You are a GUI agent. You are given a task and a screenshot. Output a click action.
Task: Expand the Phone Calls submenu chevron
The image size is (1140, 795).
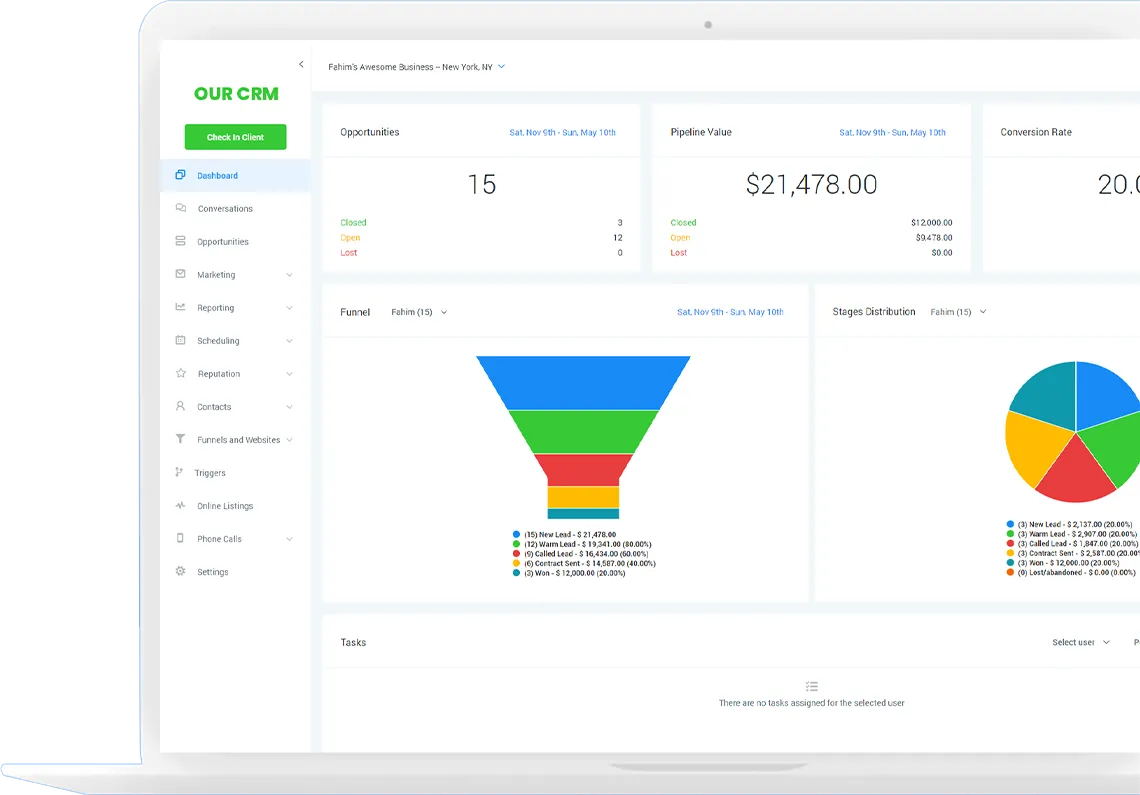(x=289, y=539)
